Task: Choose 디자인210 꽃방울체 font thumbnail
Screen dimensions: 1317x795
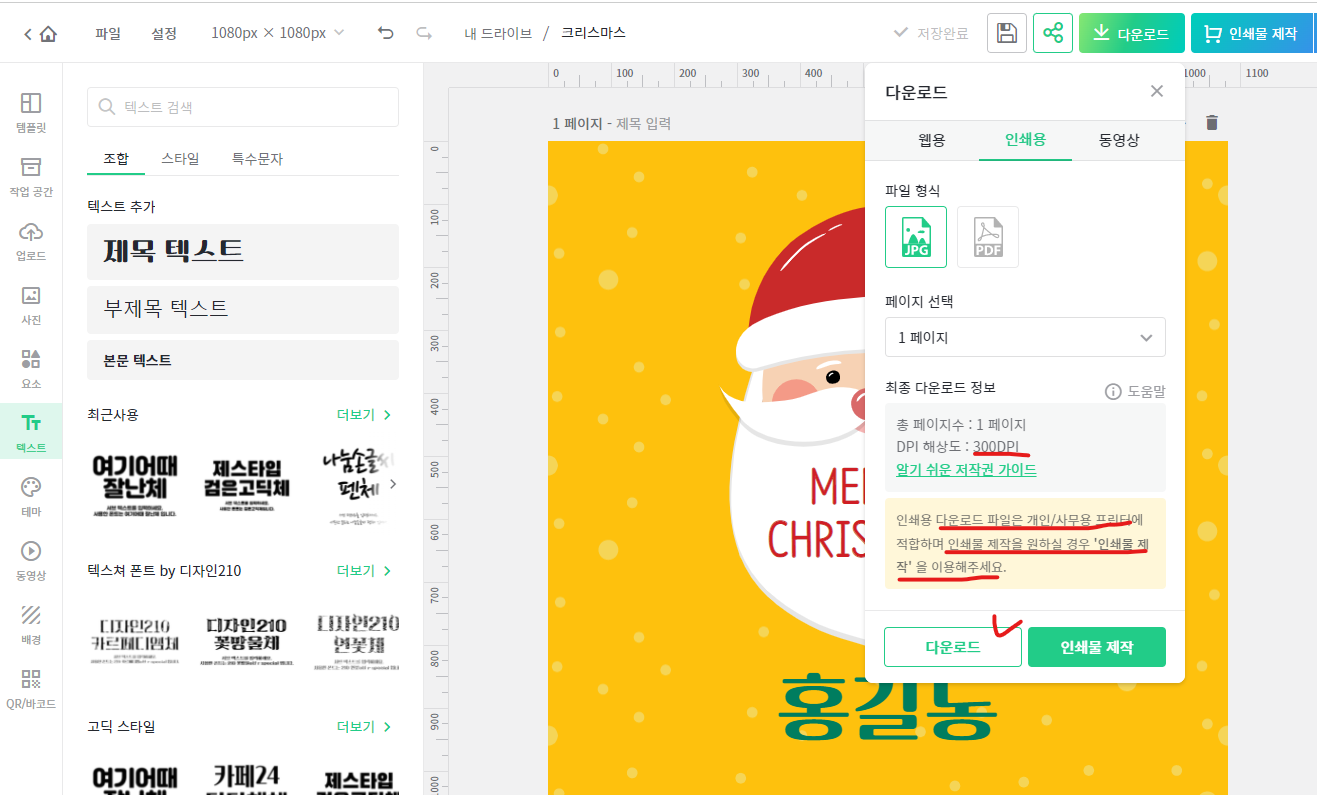Action: coord(247,640)
